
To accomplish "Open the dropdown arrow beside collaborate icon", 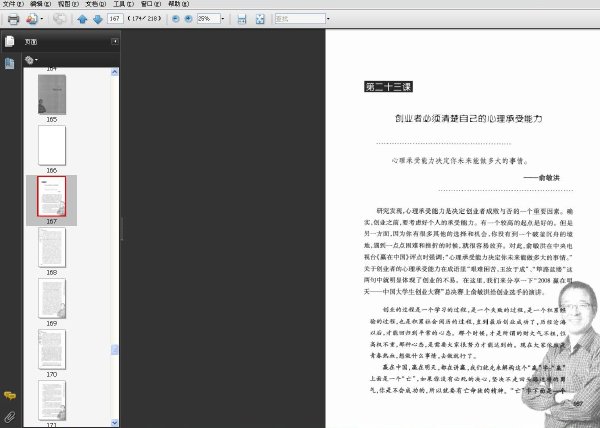I will pos(42,19).
